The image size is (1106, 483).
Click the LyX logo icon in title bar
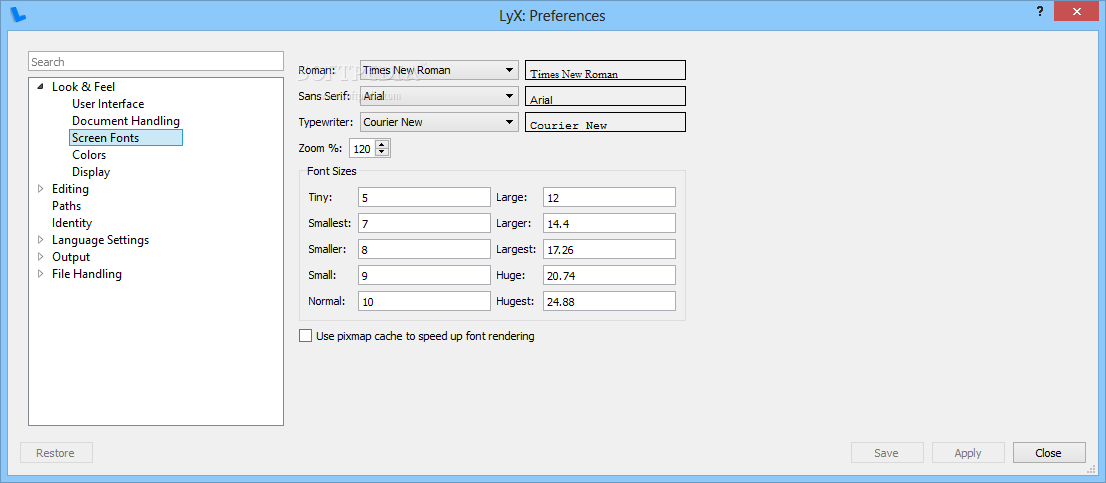coord(20,14)
